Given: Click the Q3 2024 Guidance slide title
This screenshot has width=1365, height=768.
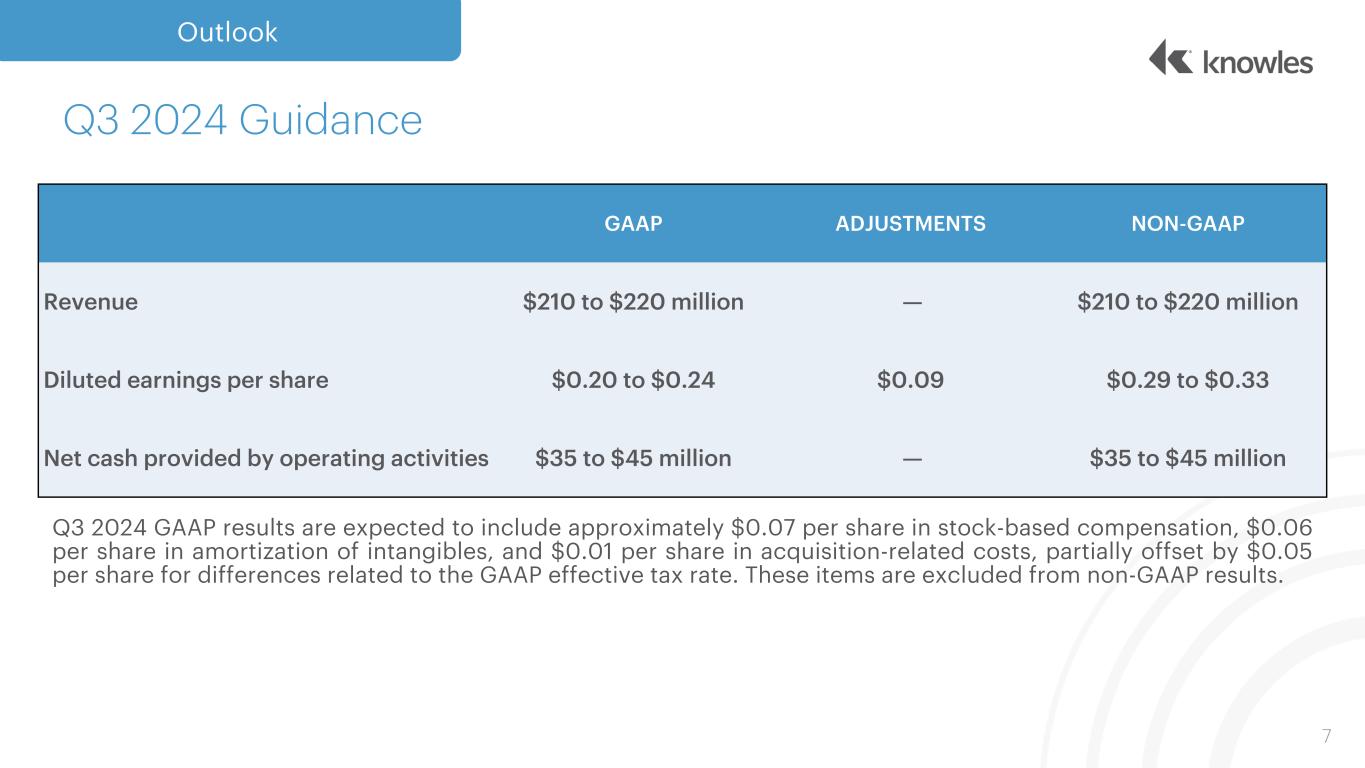Looking at the screenshot, I should [x=242, y=121].
